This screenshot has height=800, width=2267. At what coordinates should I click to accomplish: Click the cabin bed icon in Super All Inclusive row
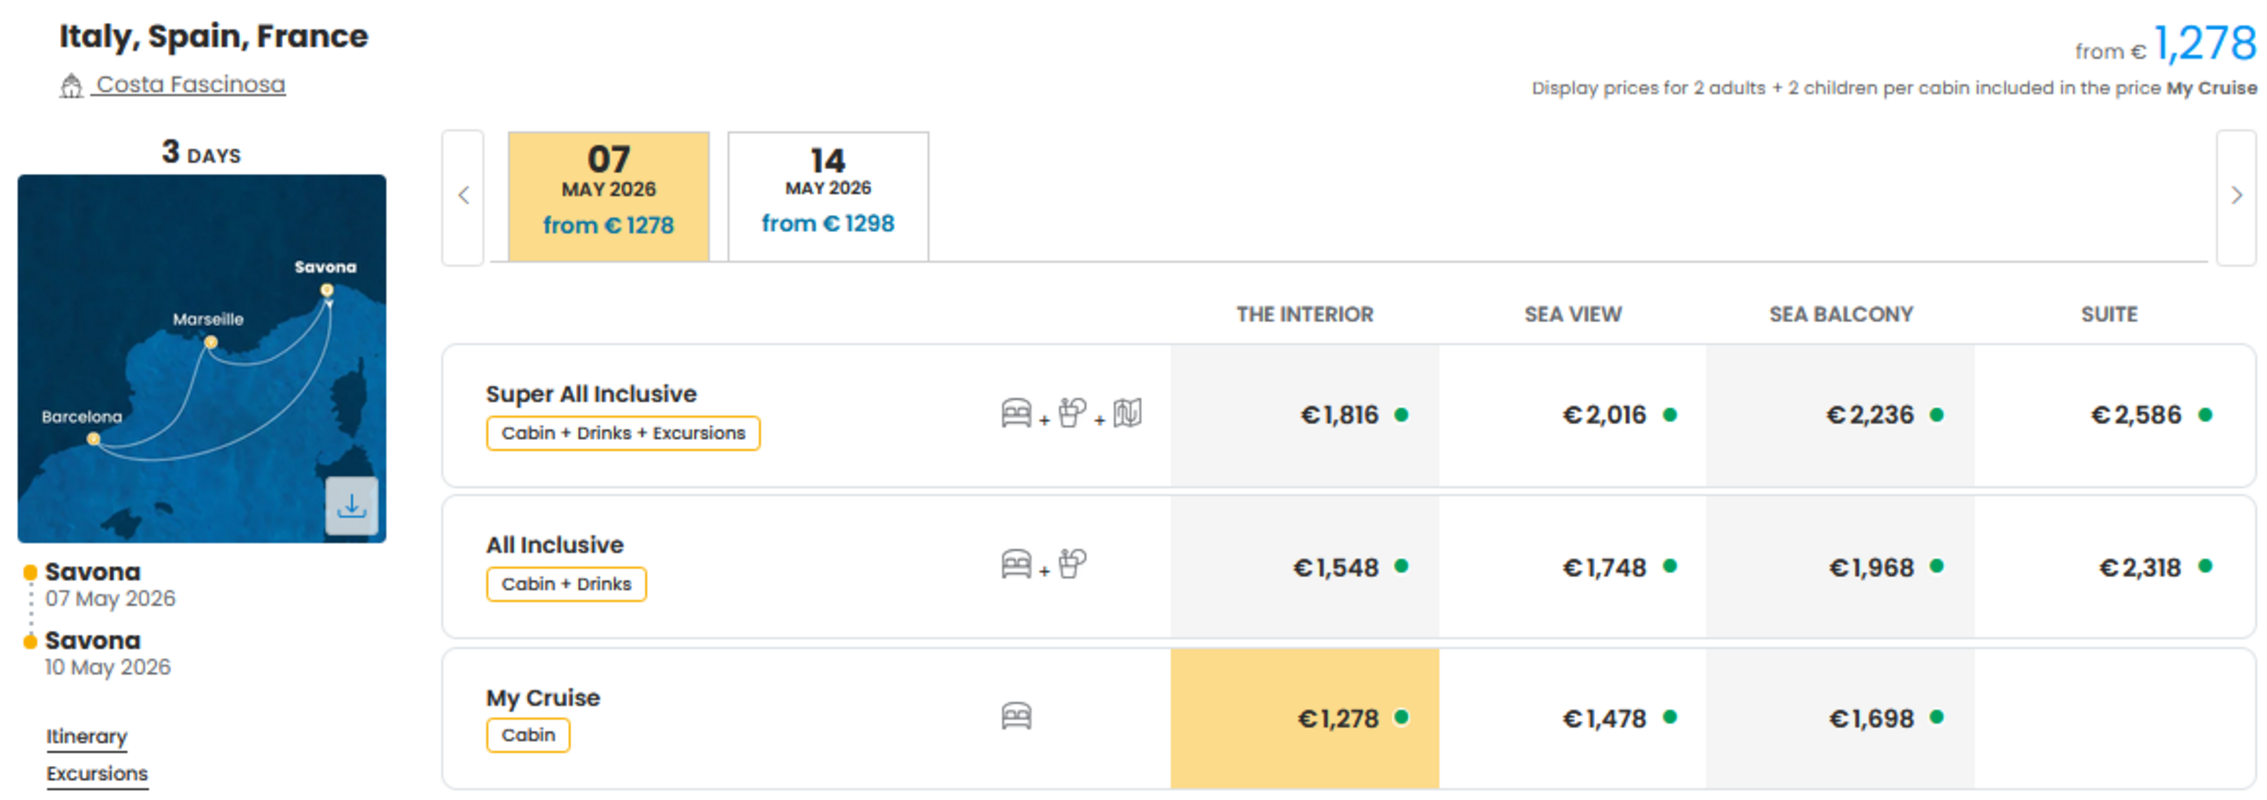[x=1016, y=413]
